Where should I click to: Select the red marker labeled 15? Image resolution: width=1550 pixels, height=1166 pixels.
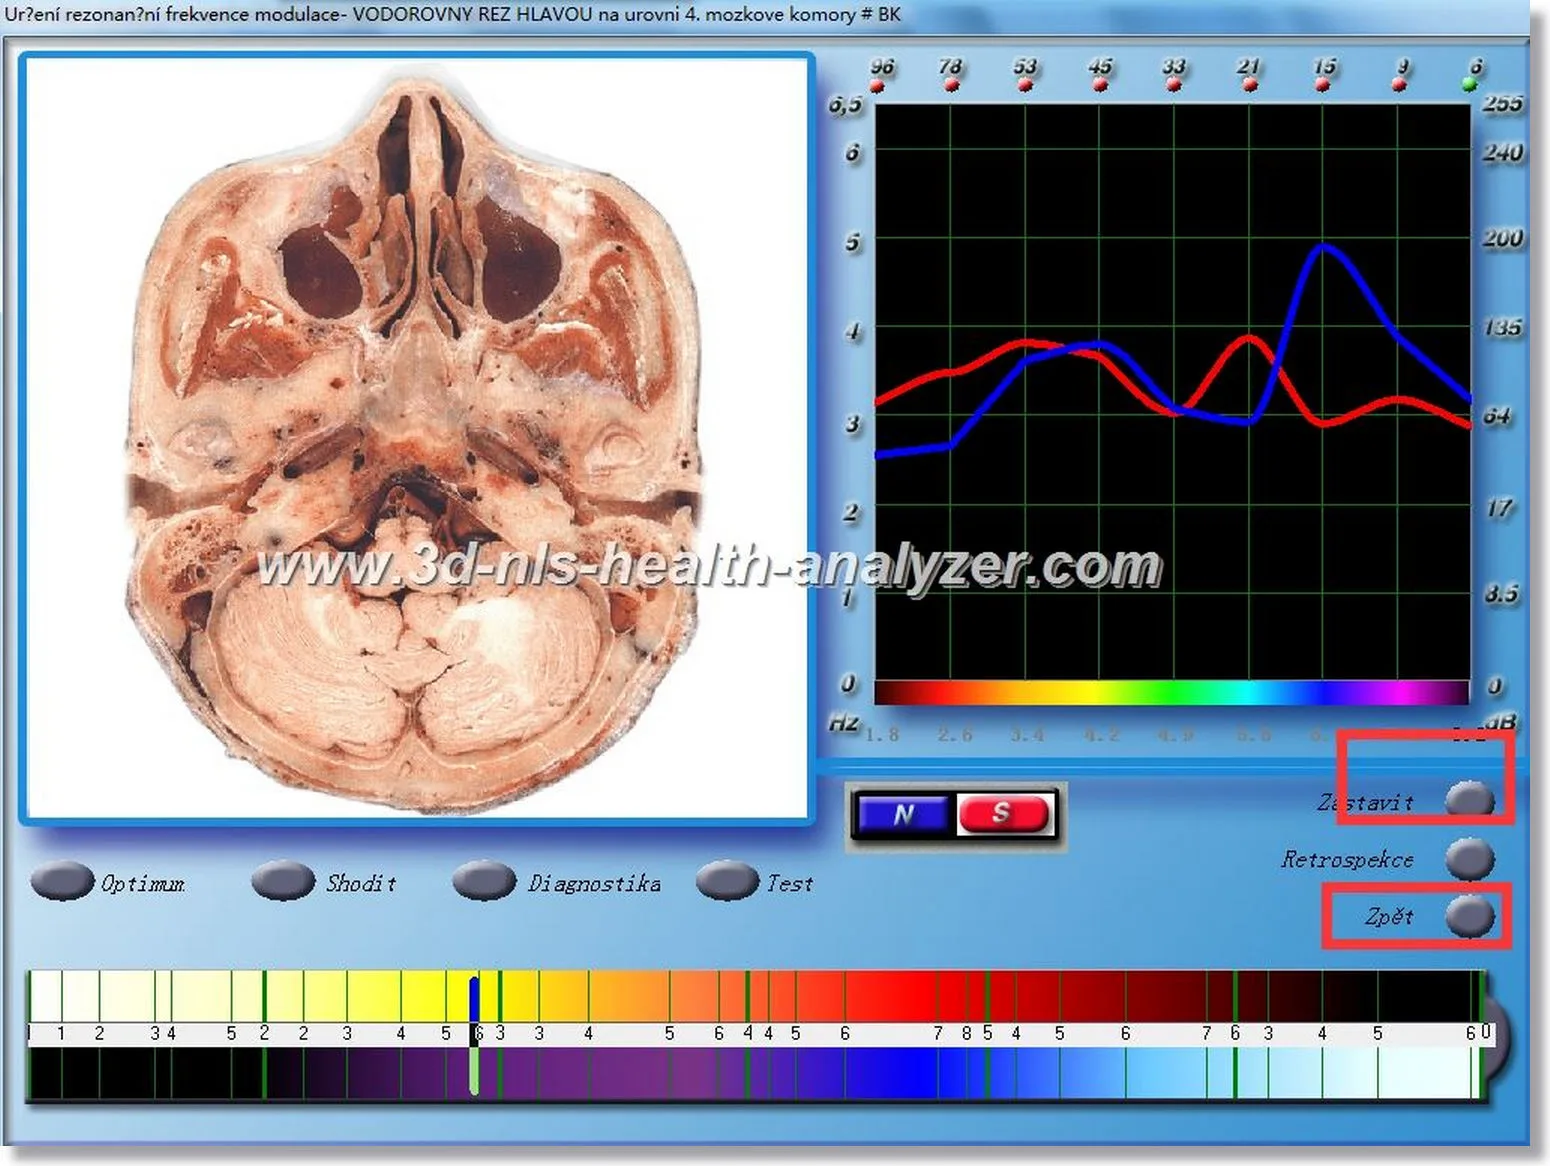coord(1323,86)
